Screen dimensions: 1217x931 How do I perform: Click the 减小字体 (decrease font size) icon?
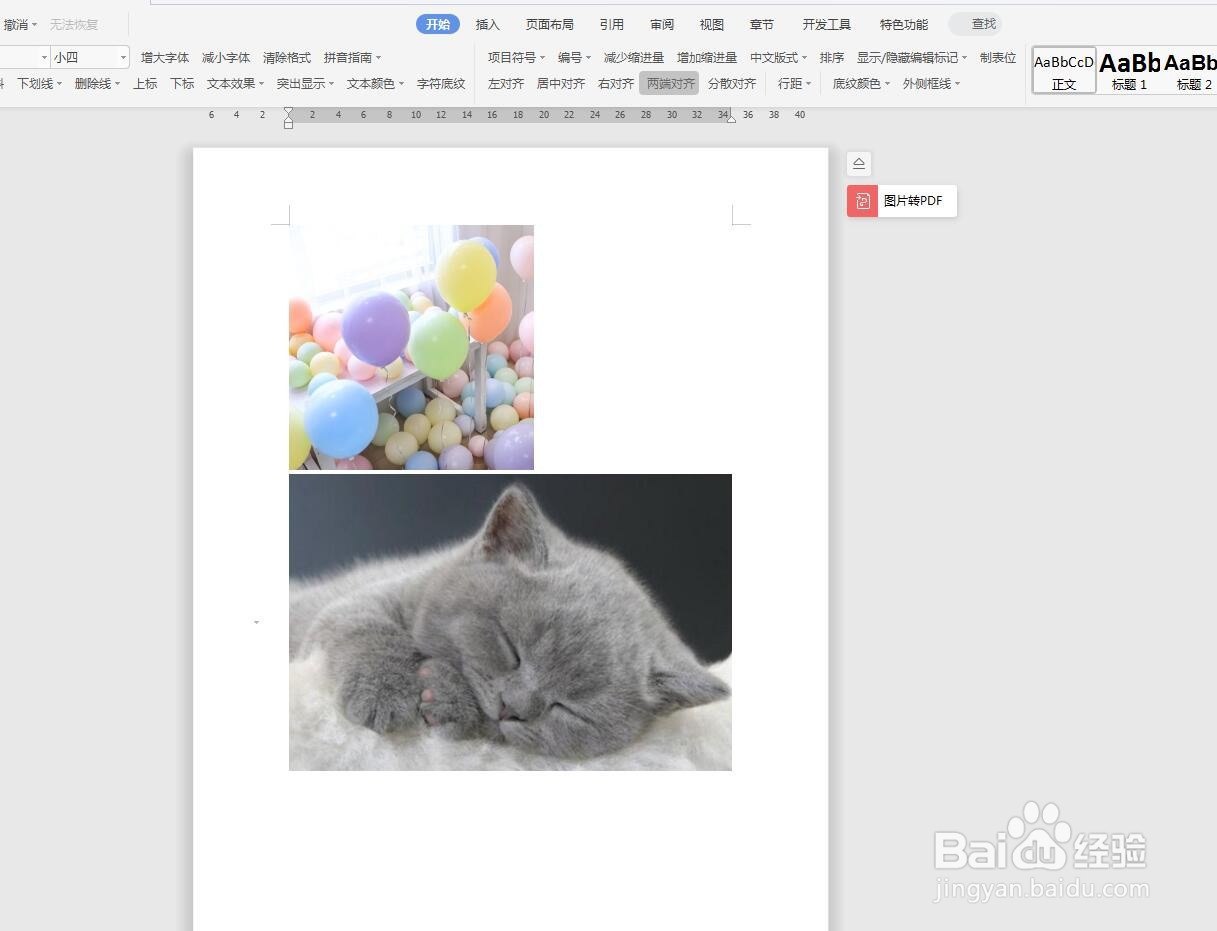click(226, 57)
